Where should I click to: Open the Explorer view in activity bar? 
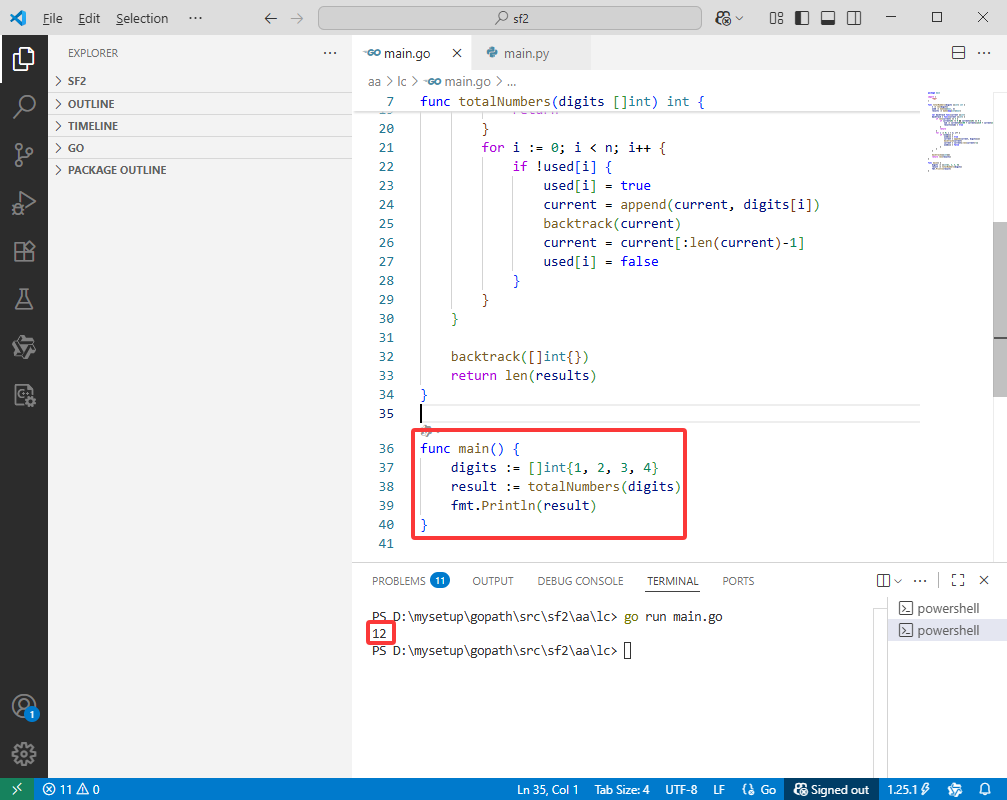24,59
